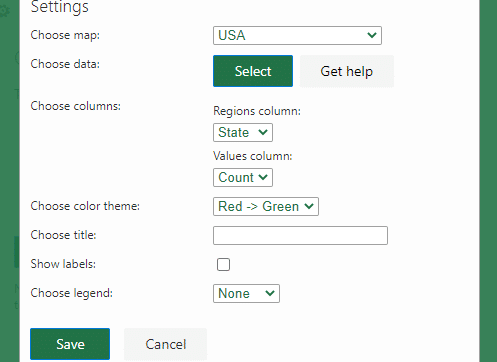
Task: Select the Settings heading text
Action: point(60,6)
